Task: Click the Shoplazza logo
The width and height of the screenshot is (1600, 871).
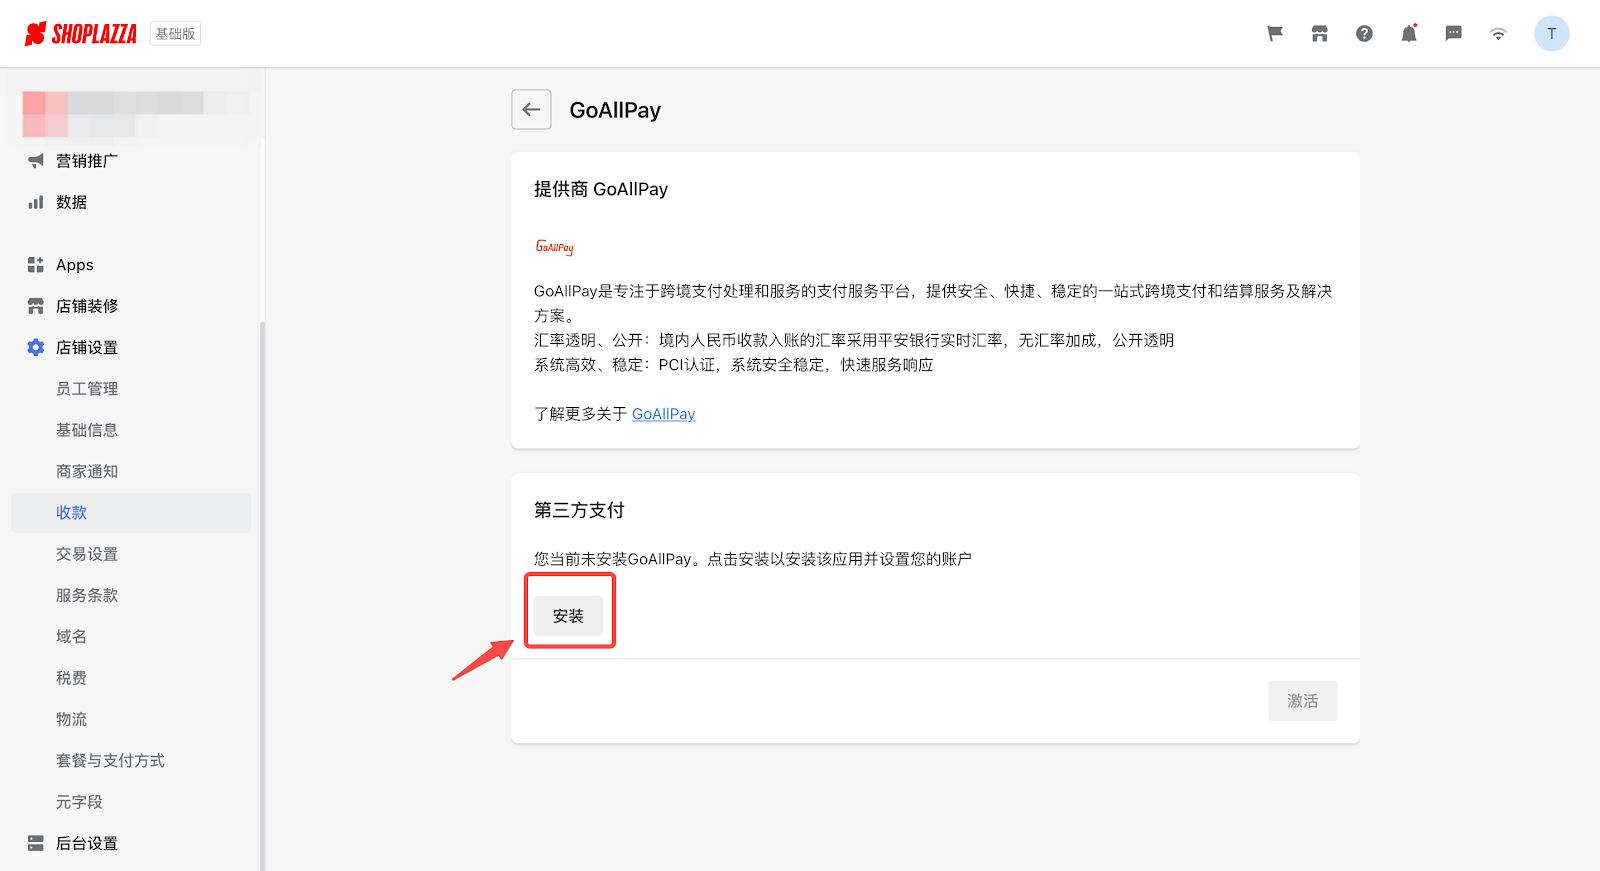Action: (81, 34)
